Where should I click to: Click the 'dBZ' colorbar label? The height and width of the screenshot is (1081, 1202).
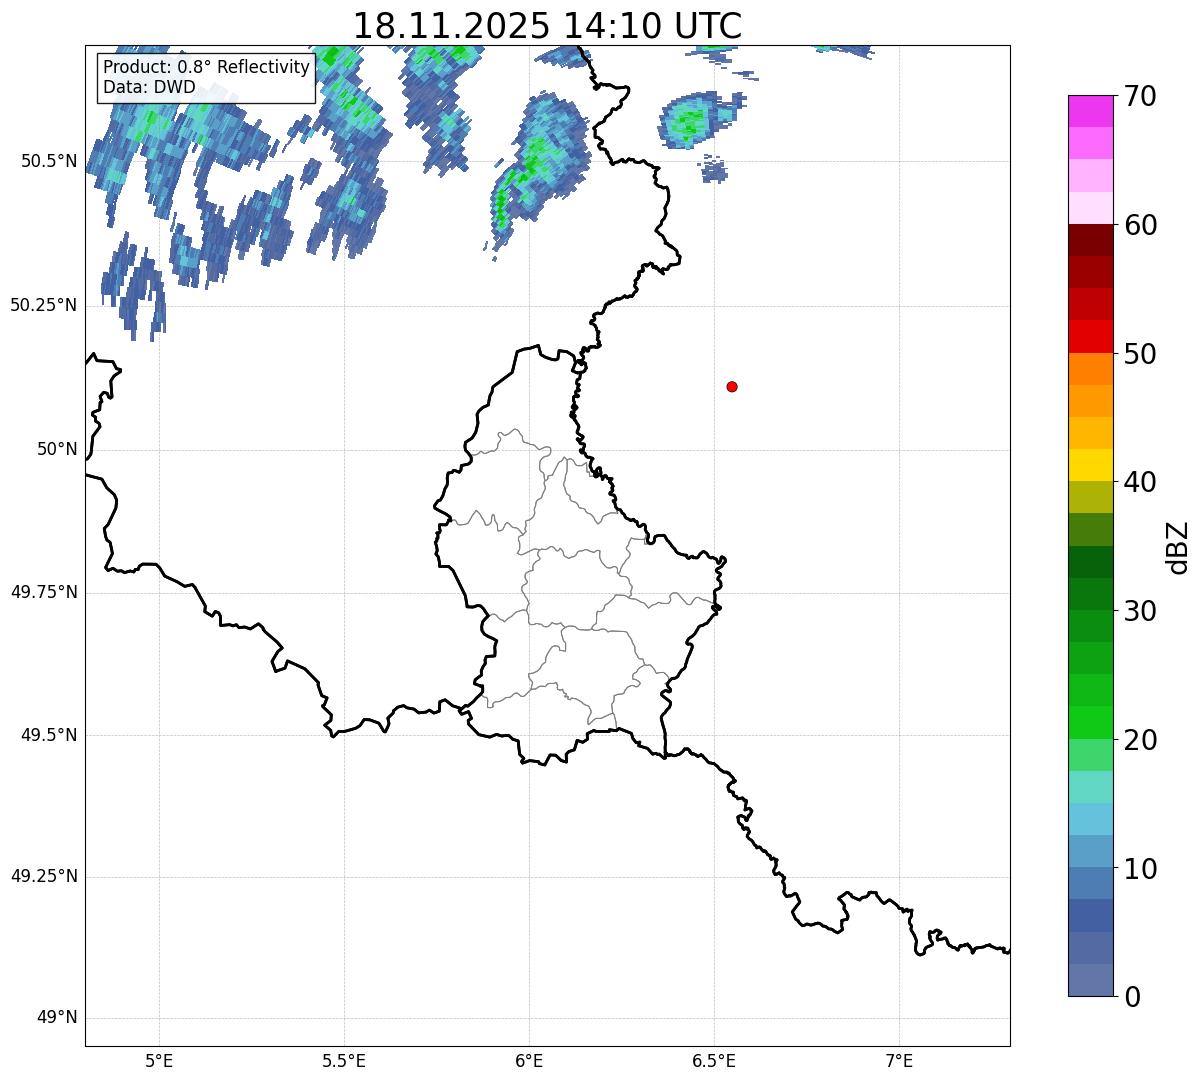(1178, 546)
